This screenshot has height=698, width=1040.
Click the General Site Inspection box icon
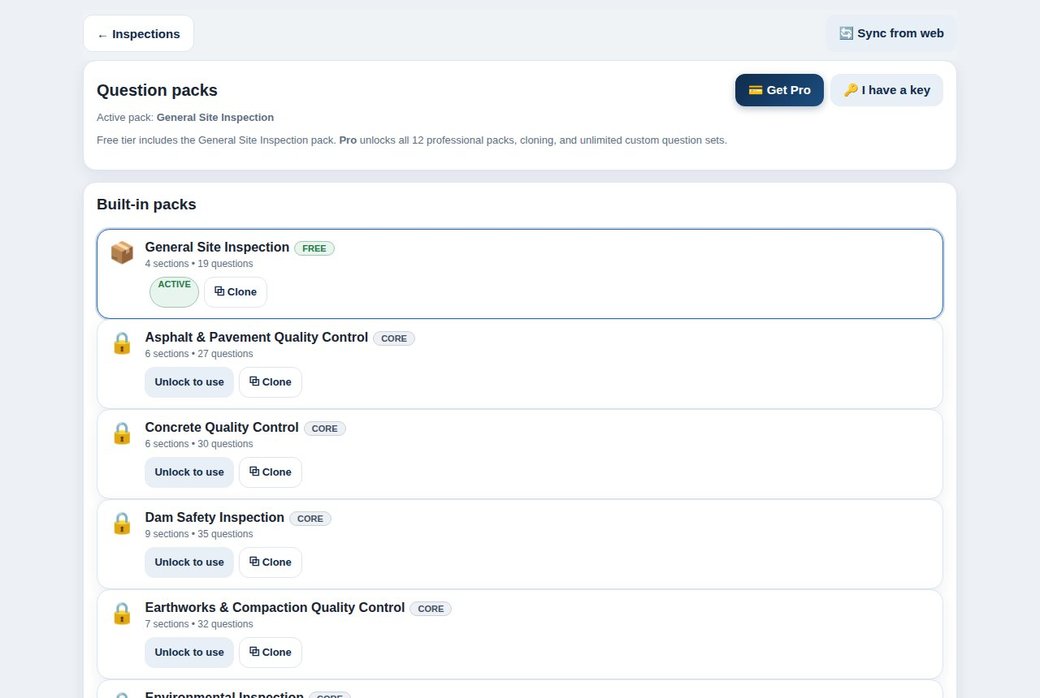point(122,252)
